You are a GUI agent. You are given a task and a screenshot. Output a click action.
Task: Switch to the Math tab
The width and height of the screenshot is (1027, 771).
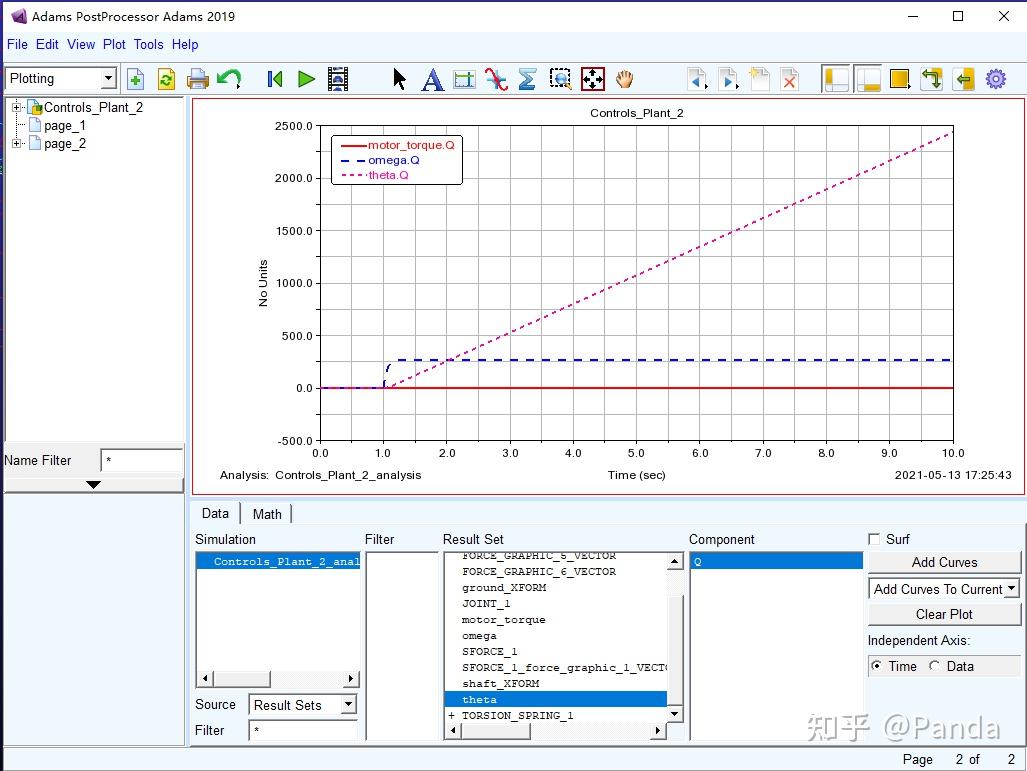click(267, 514)
